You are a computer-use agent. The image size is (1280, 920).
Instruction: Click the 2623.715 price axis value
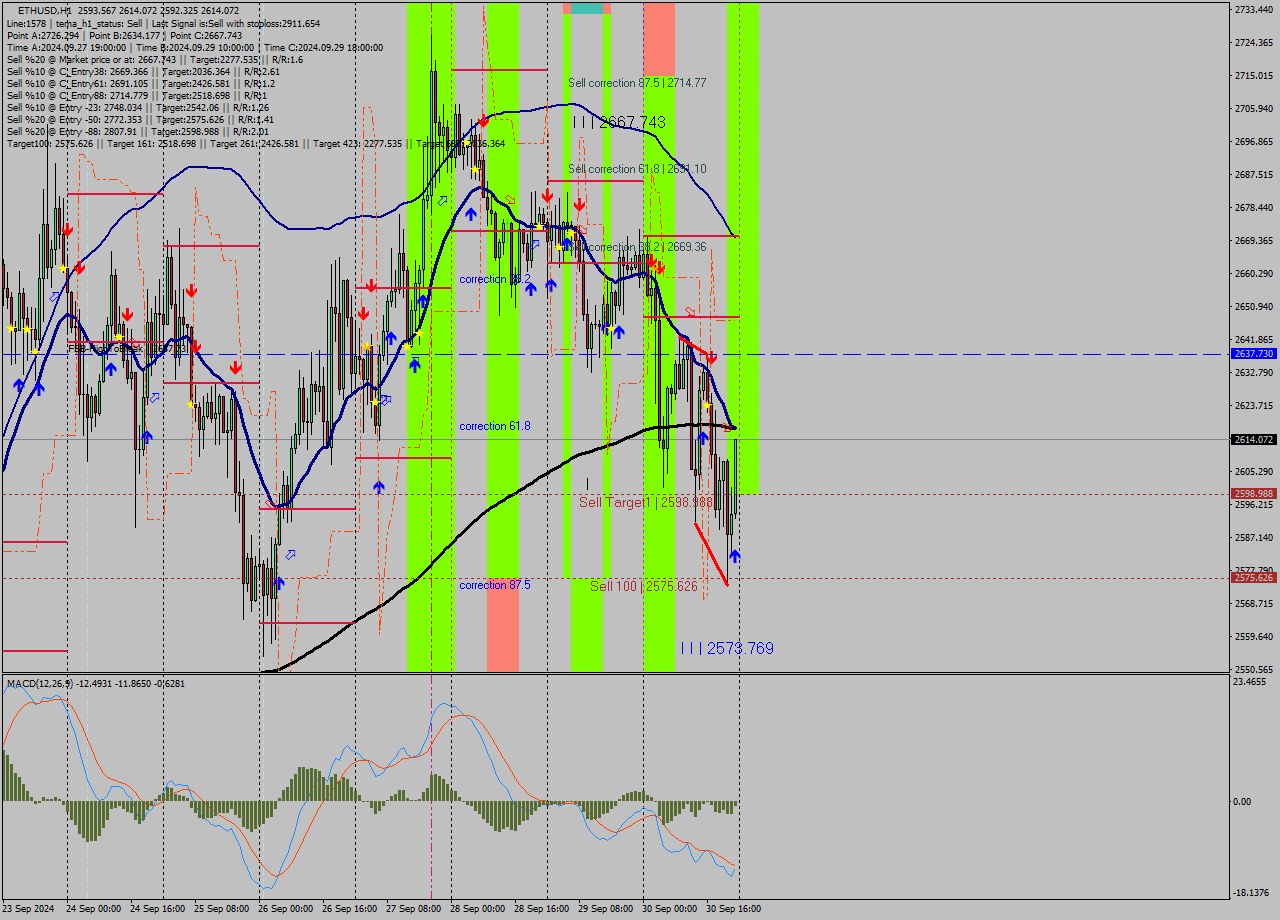(1253, 405)
